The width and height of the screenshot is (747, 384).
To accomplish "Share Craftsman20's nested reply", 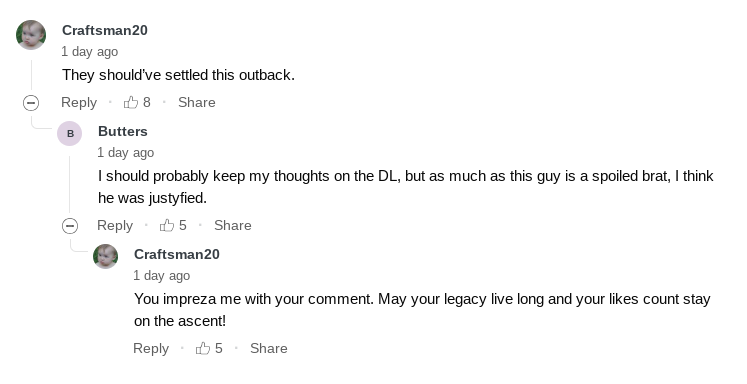I will click(x=269, y=348).
